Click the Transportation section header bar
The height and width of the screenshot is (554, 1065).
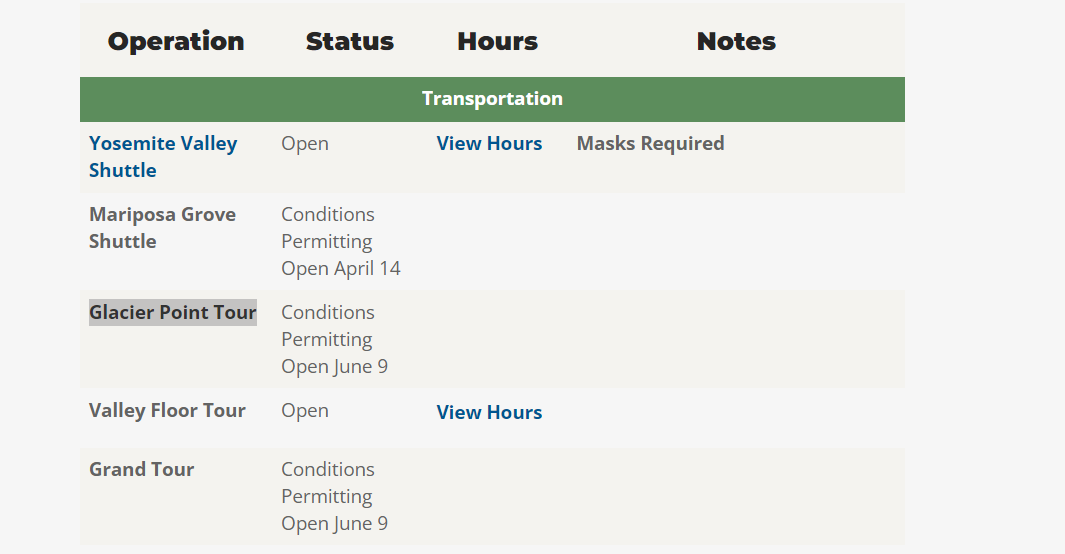492,99
